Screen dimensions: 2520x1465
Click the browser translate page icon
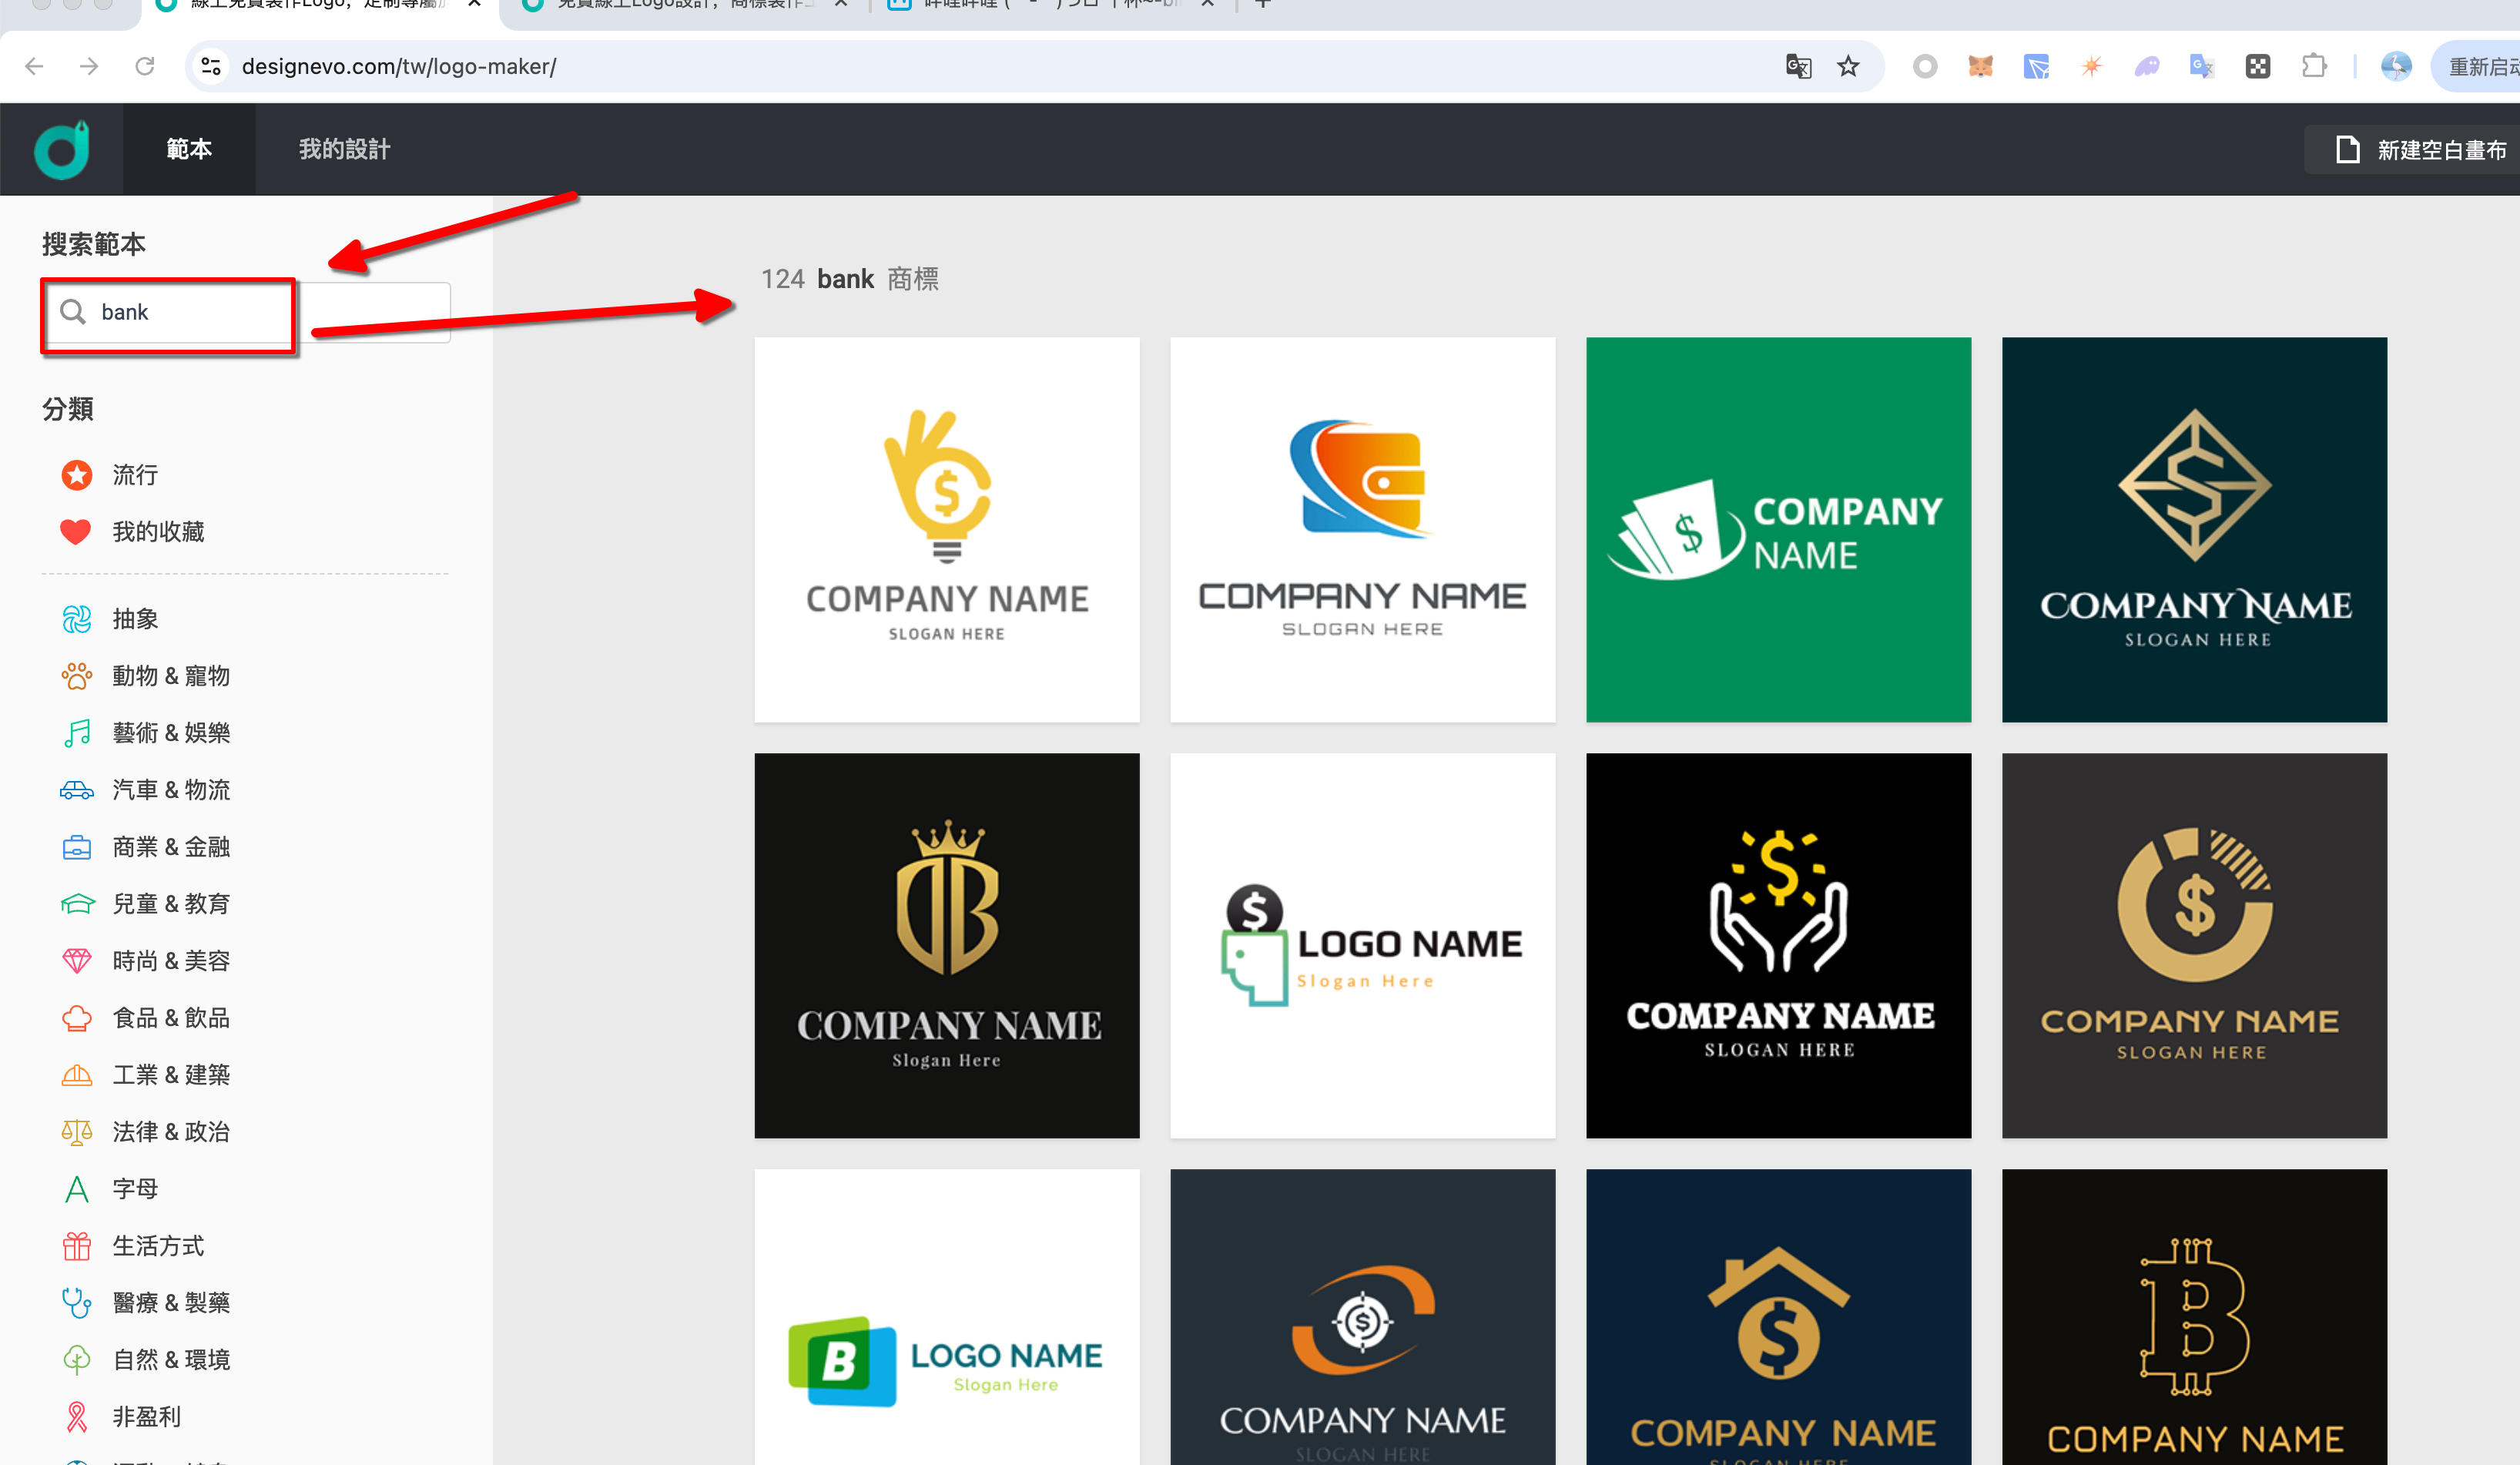pos(1798,67)
